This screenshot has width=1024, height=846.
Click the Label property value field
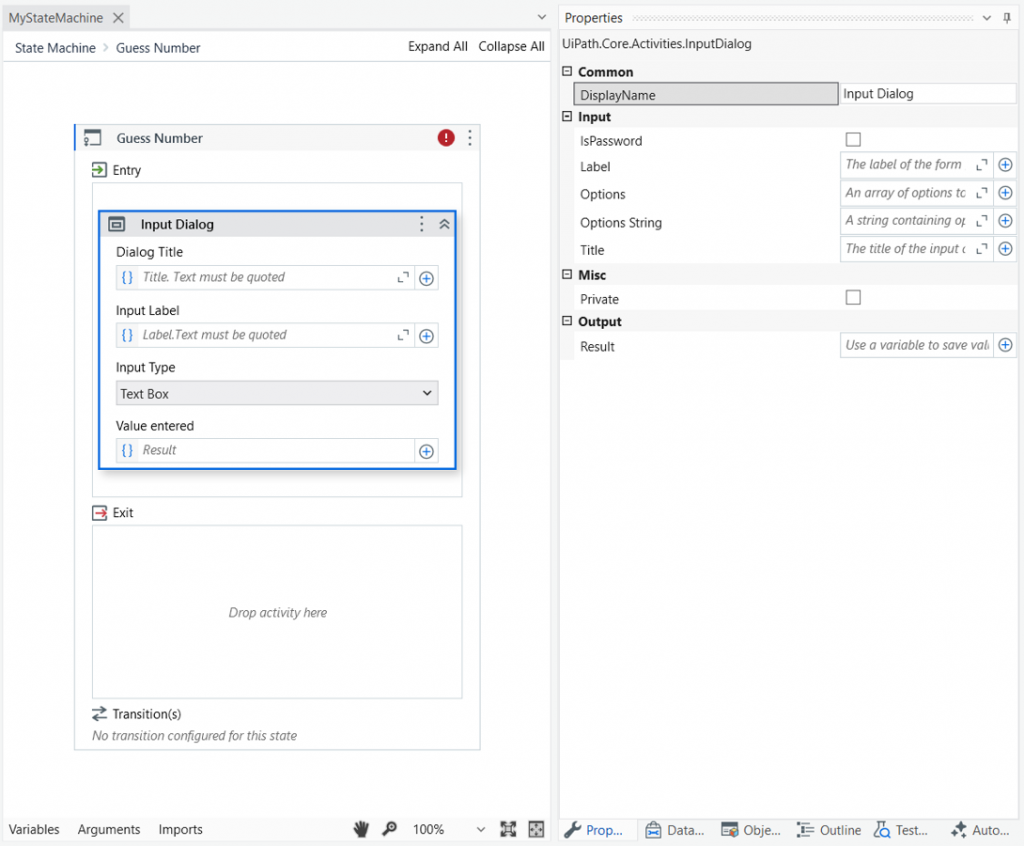(906, 165)
